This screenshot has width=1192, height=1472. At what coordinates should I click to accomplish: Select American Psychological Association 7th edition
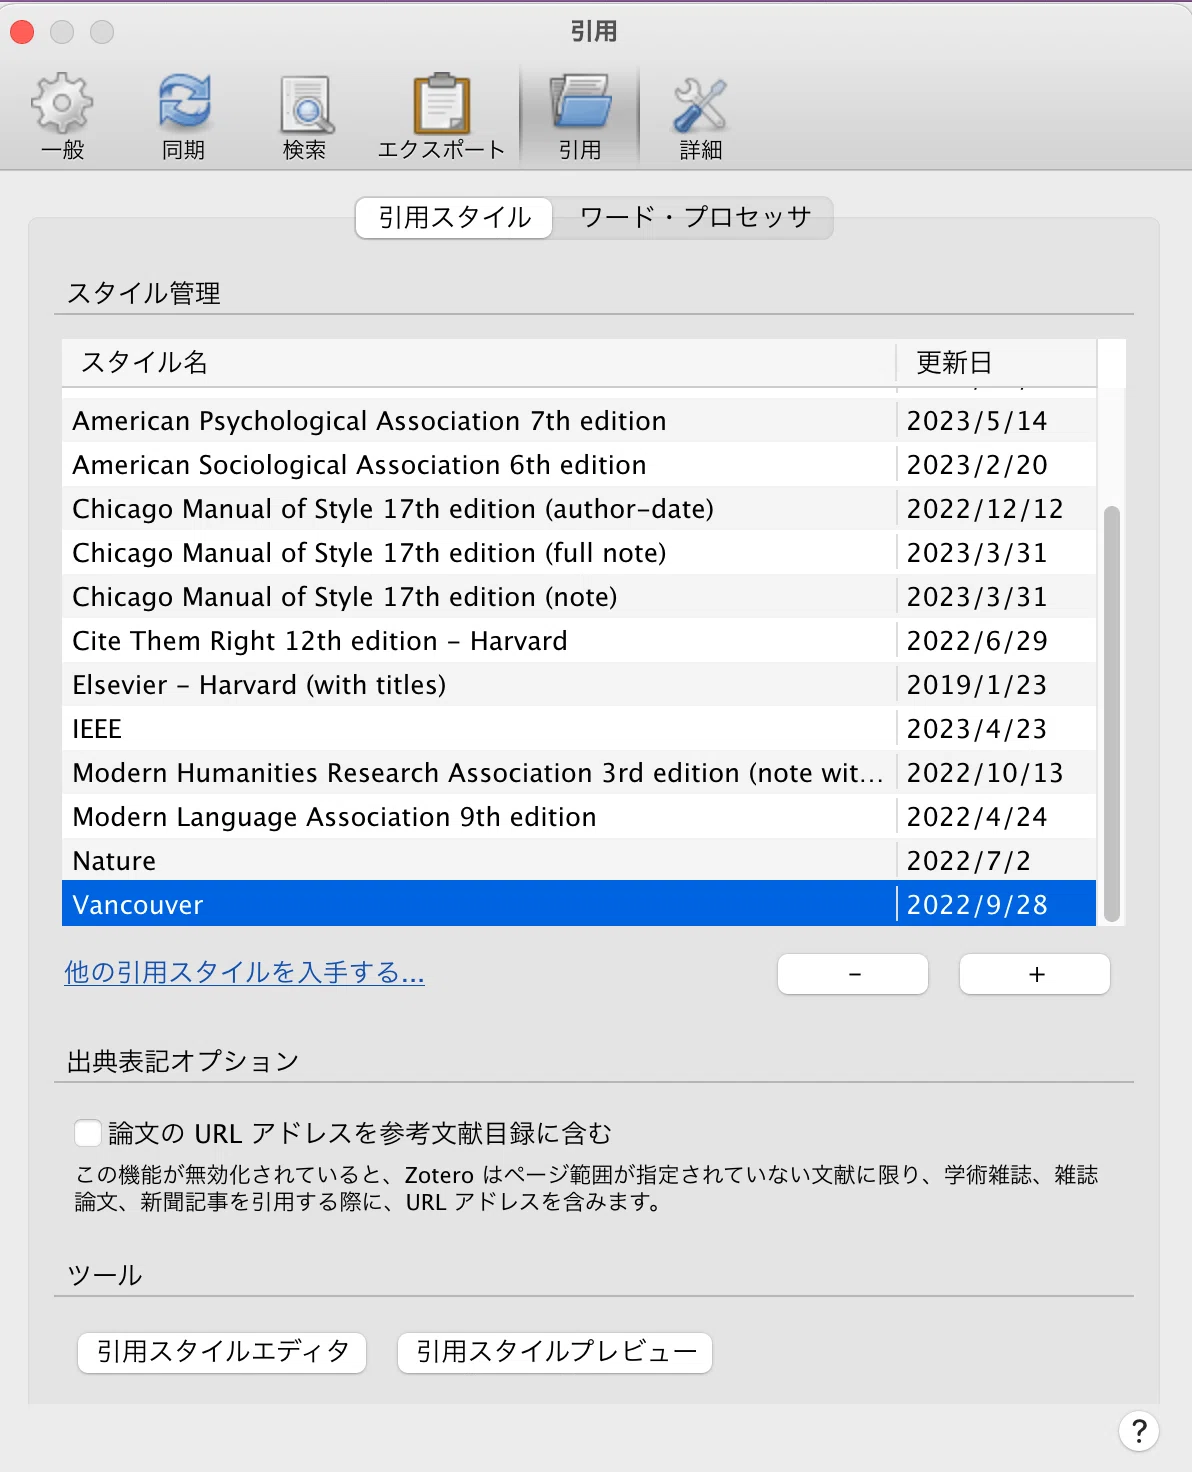579,421
